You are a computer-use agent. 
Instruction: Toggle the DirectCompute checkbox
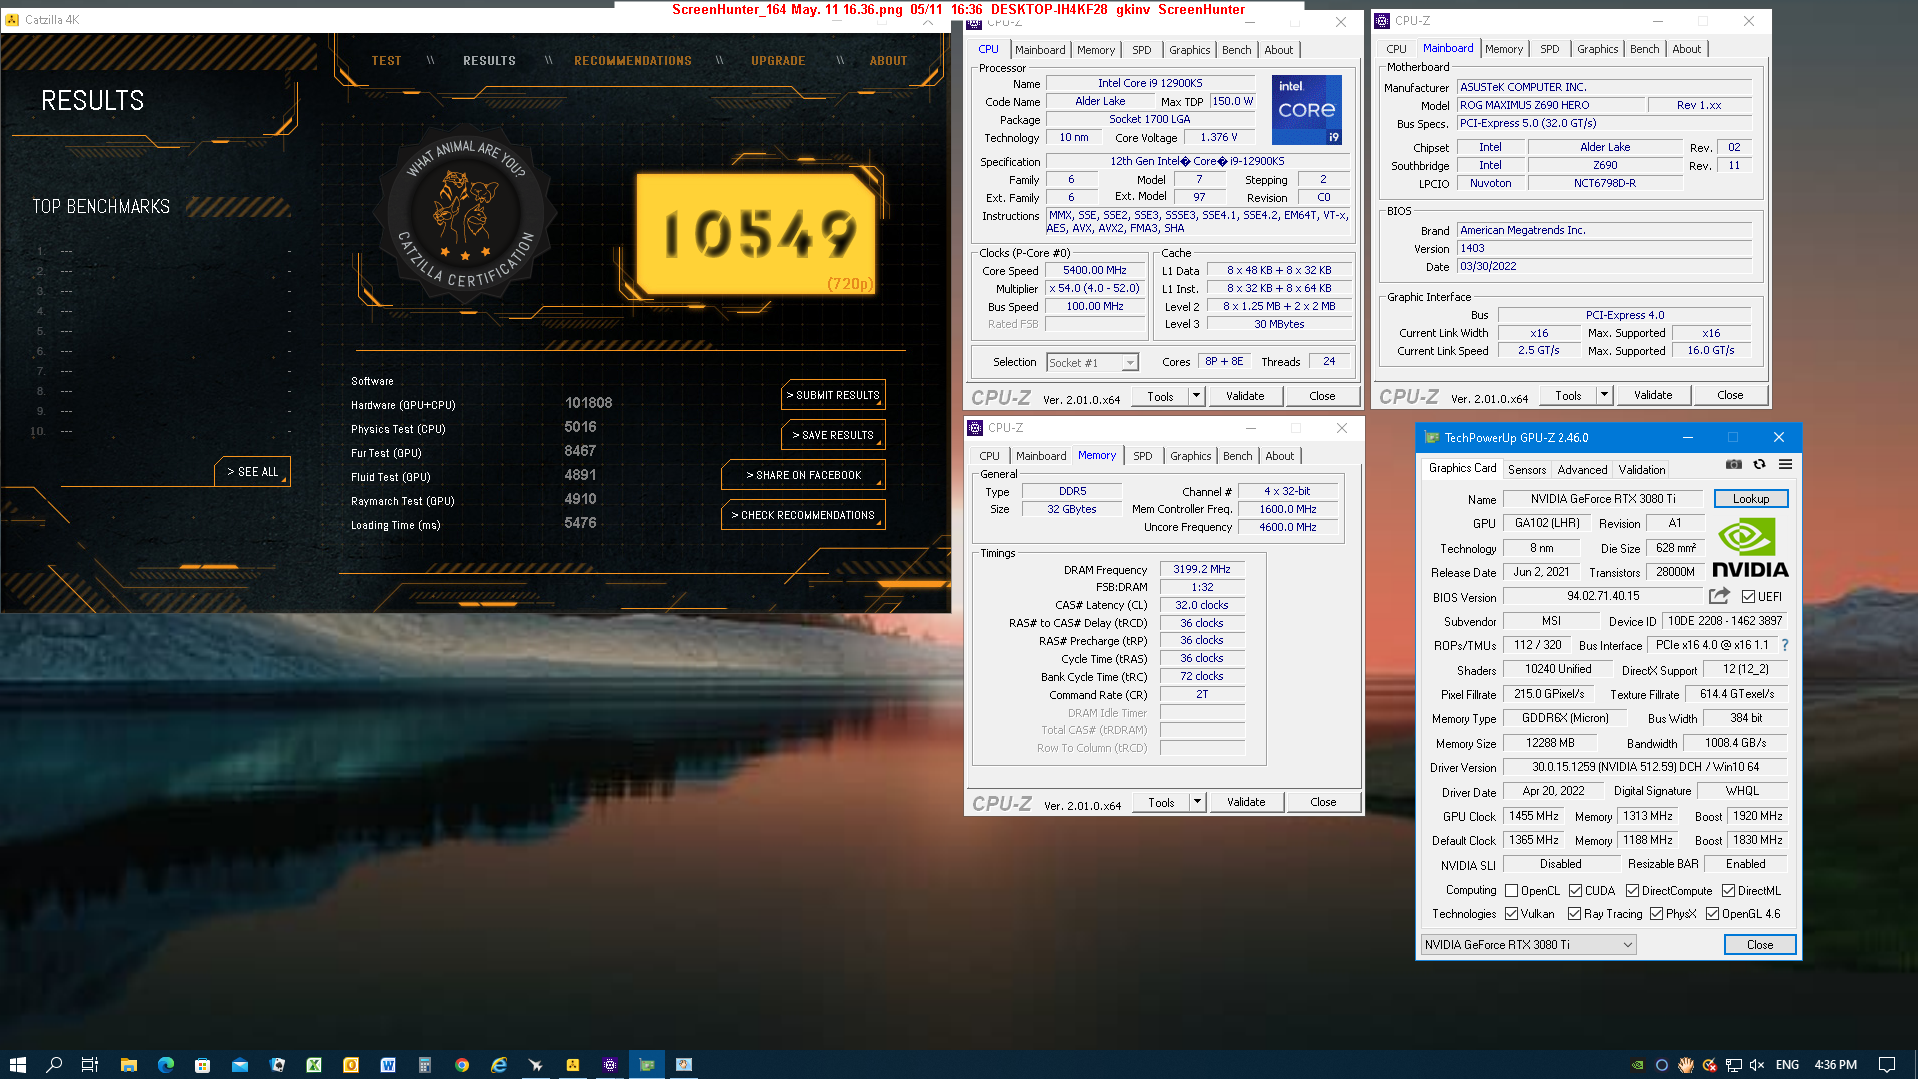(x=1633, y=891)
